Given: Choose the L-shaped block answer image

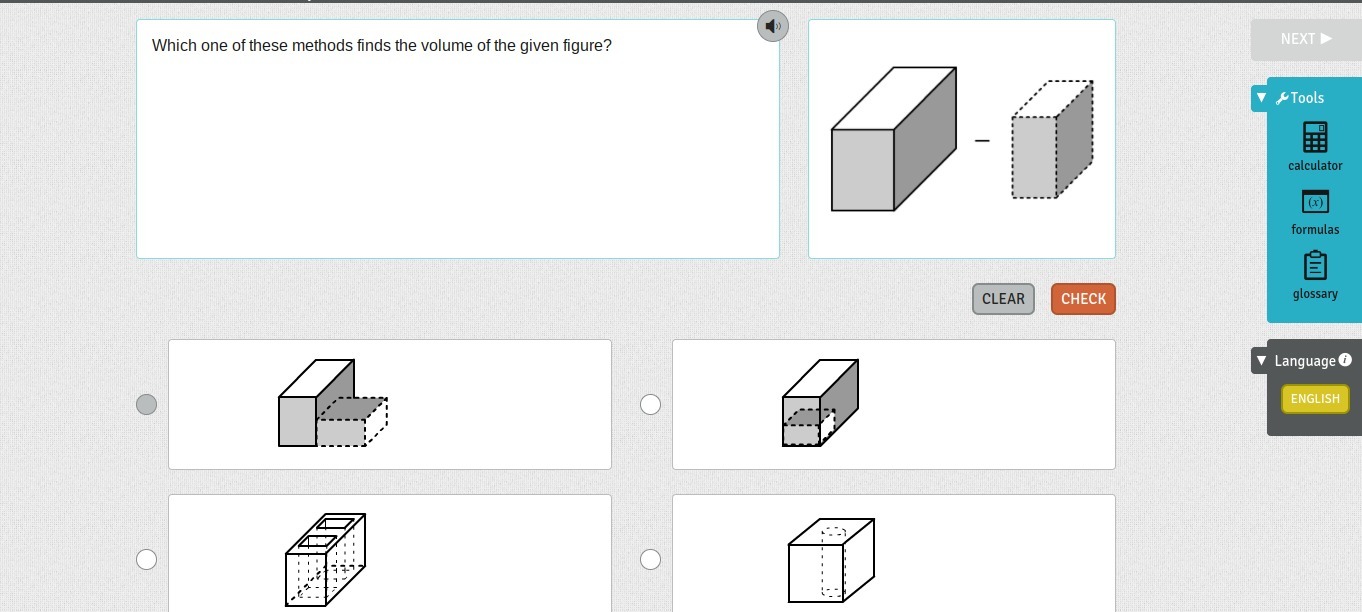Looking at the screenshot, I should [332, 404].
